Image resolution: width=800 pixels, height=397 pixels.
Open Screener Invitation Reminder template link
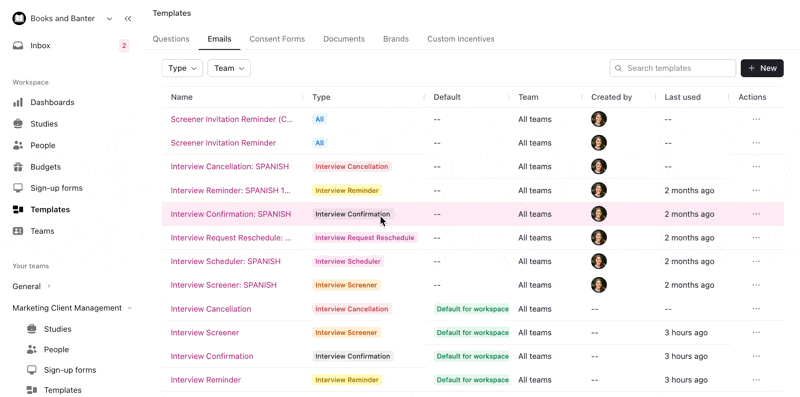(223, 143)
